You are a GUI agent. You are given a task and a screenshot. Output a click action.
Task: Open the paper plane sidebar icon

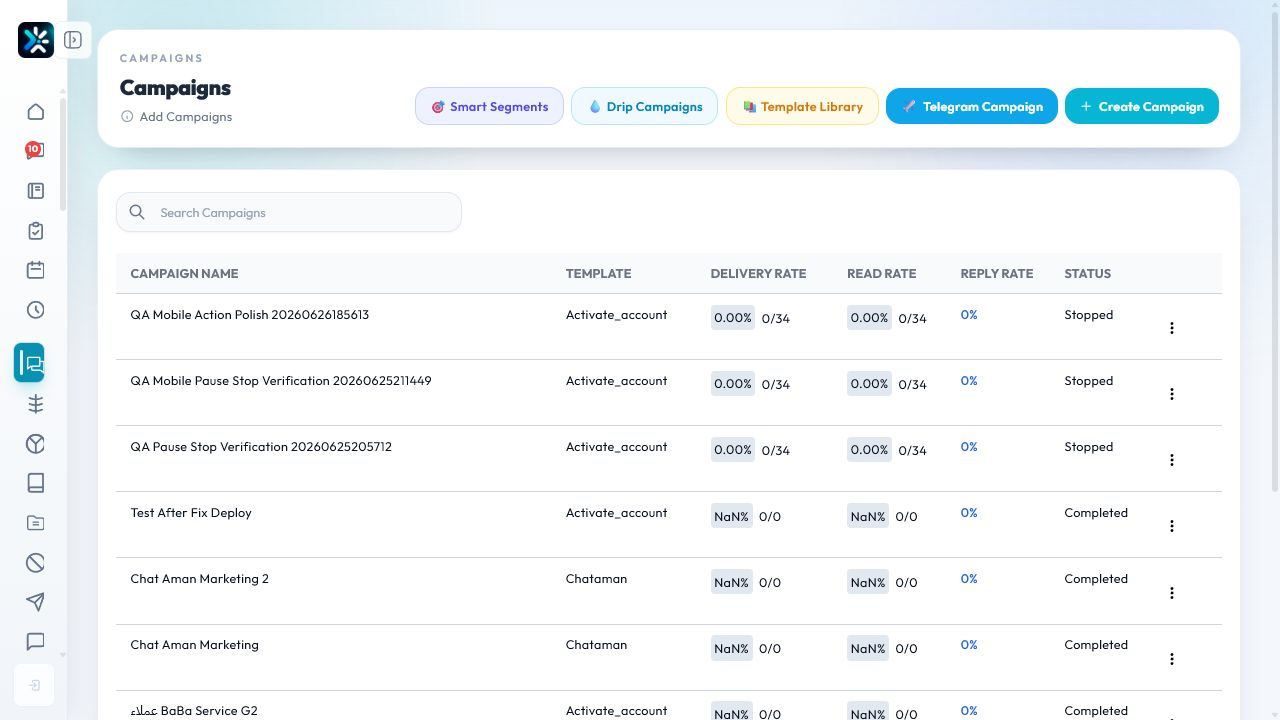tap(36, 602)
